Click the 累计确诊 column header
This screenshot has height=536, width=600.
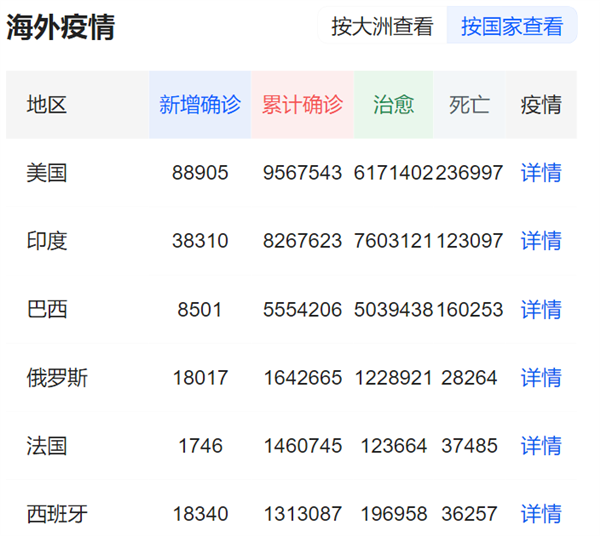[x=302, y=104]
